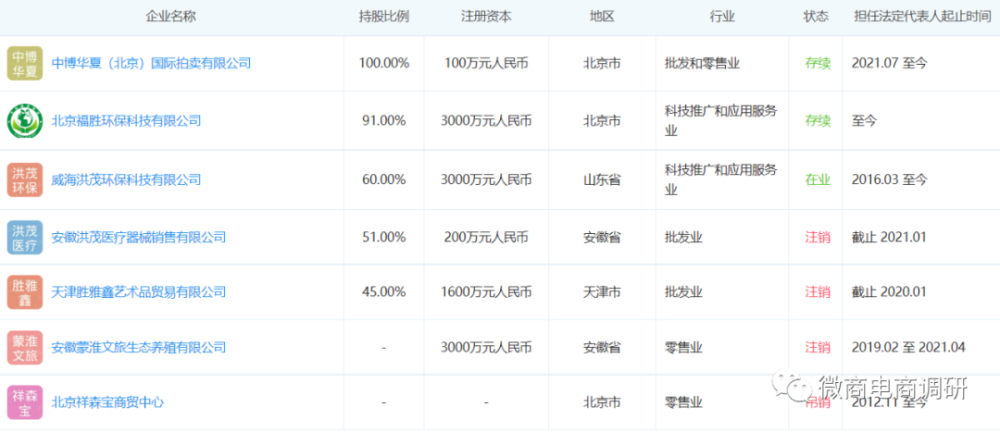Image resolution: width=1000 pixels, height=432 pixels.
Task: Select the 100.00% shareholding cell
Action: click(383, 63)
